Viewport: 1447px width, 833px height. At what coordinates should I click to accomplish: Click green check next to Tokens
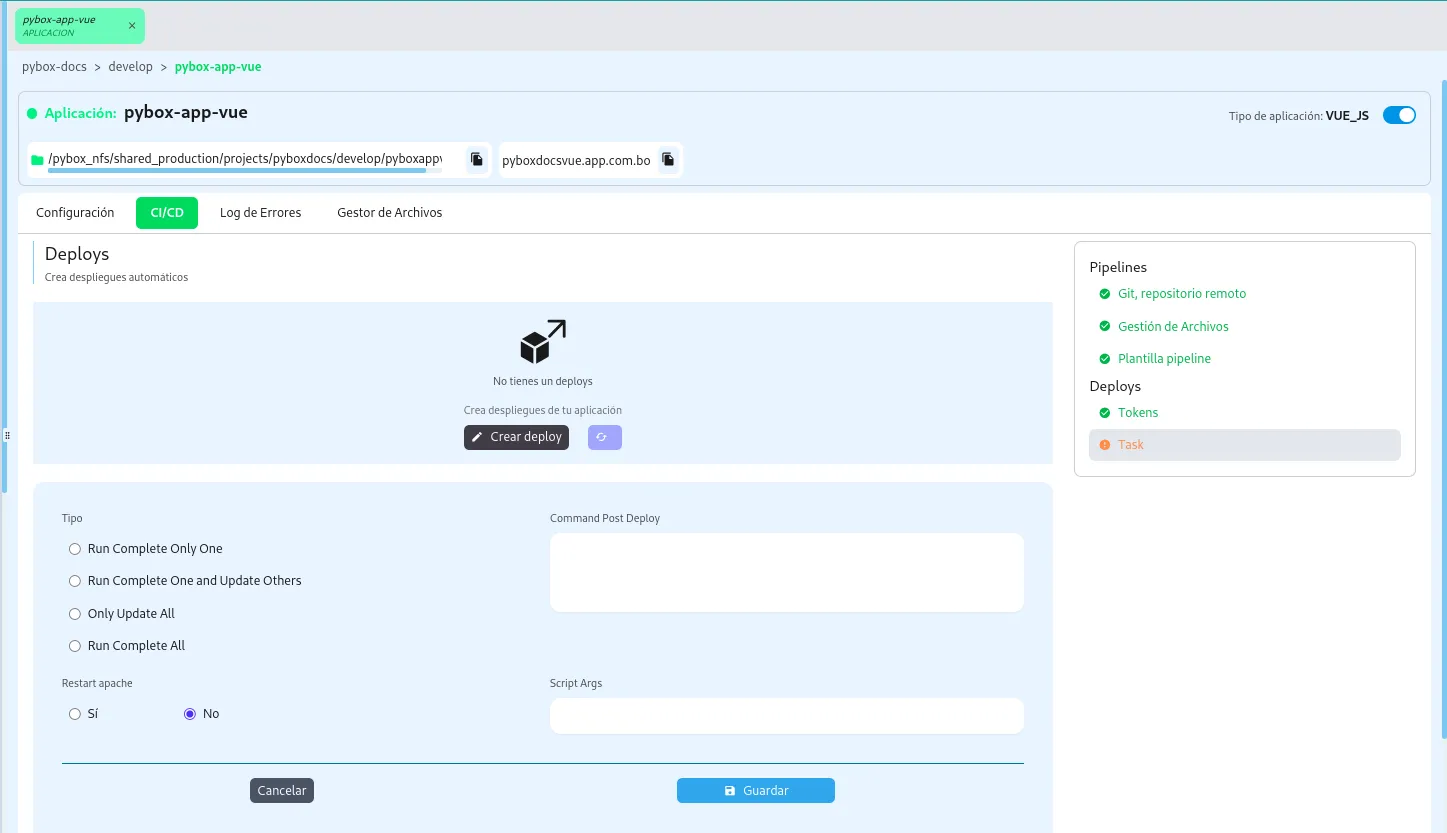click(1105, 412)
